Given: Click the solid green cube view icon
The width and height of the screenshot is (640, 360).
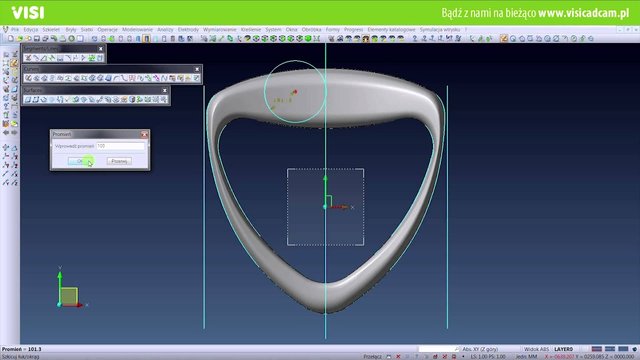Looking at the screenshot, I should point(308,38).
